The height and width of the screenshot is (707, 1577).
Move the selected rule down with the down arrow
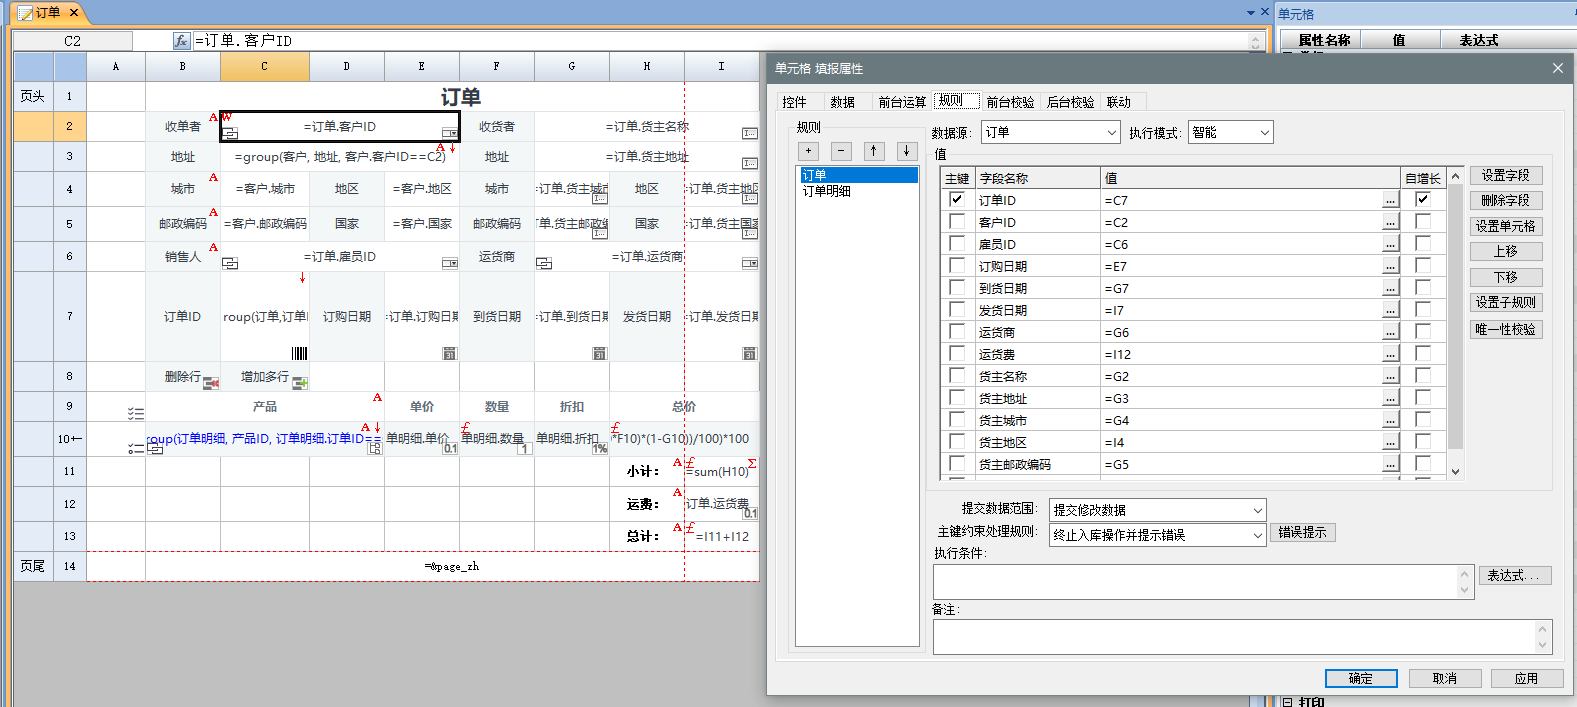click(906, 151)
